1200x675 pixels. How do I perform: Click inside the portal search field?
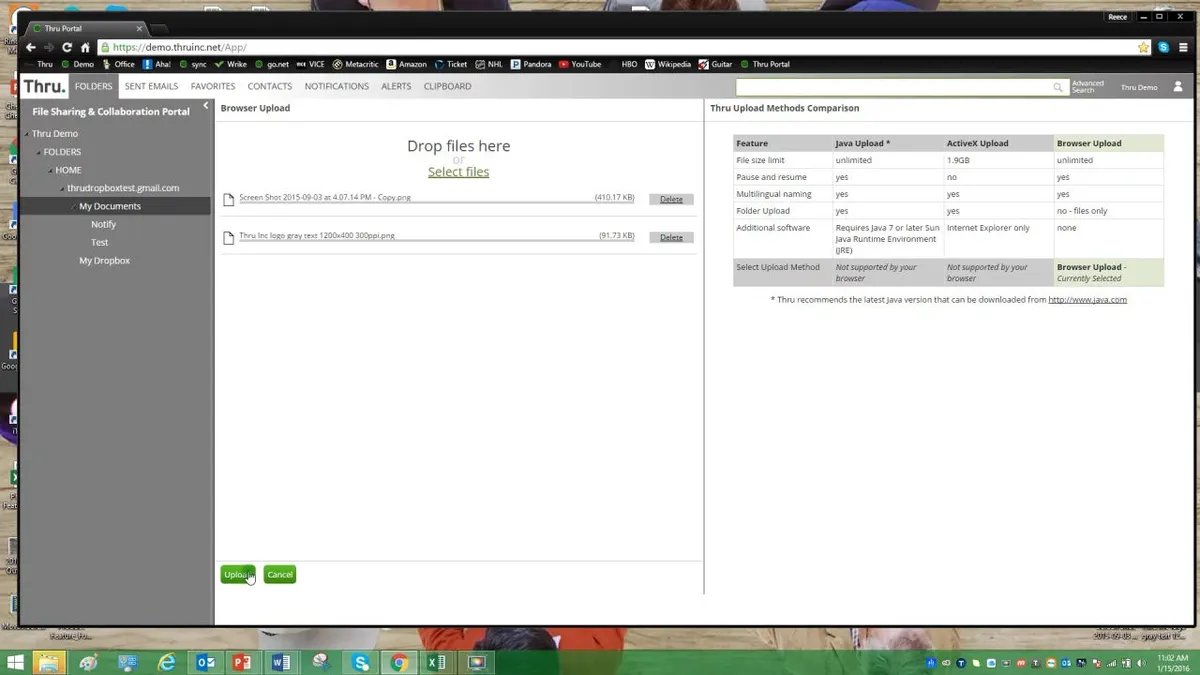[895, 88]
